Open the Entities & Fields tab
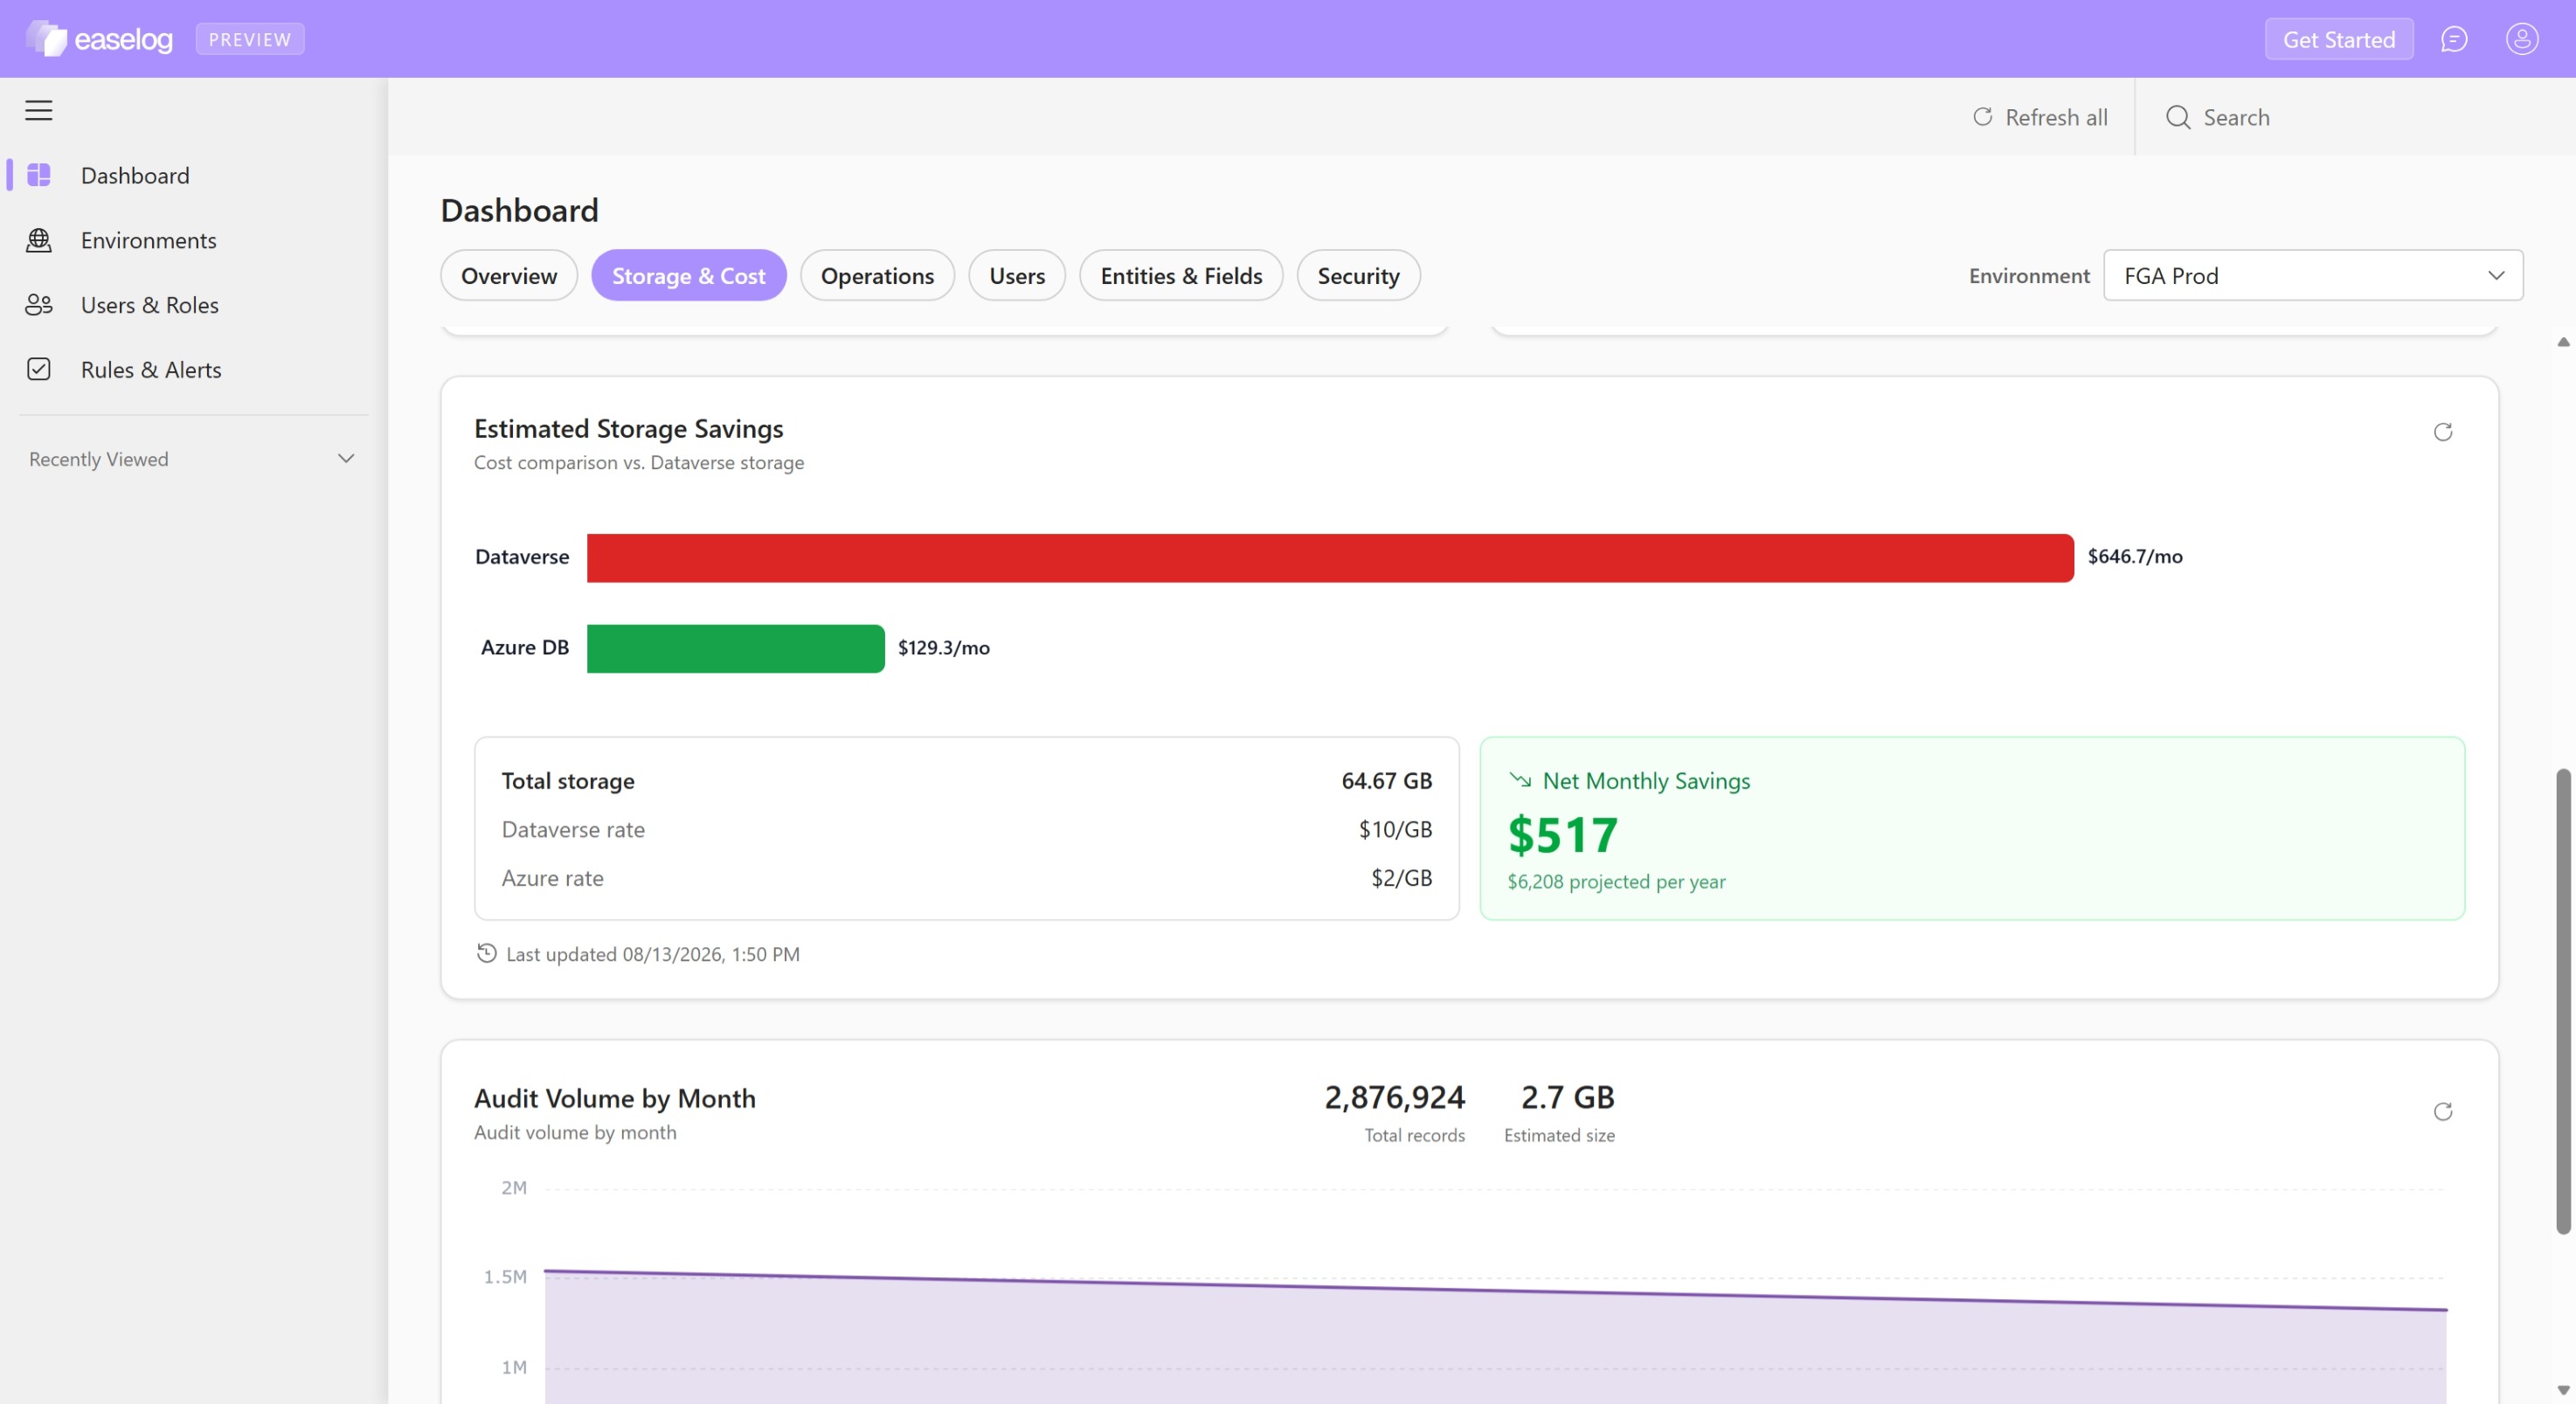2576x1404 pixels. [x=1181, y=275]
